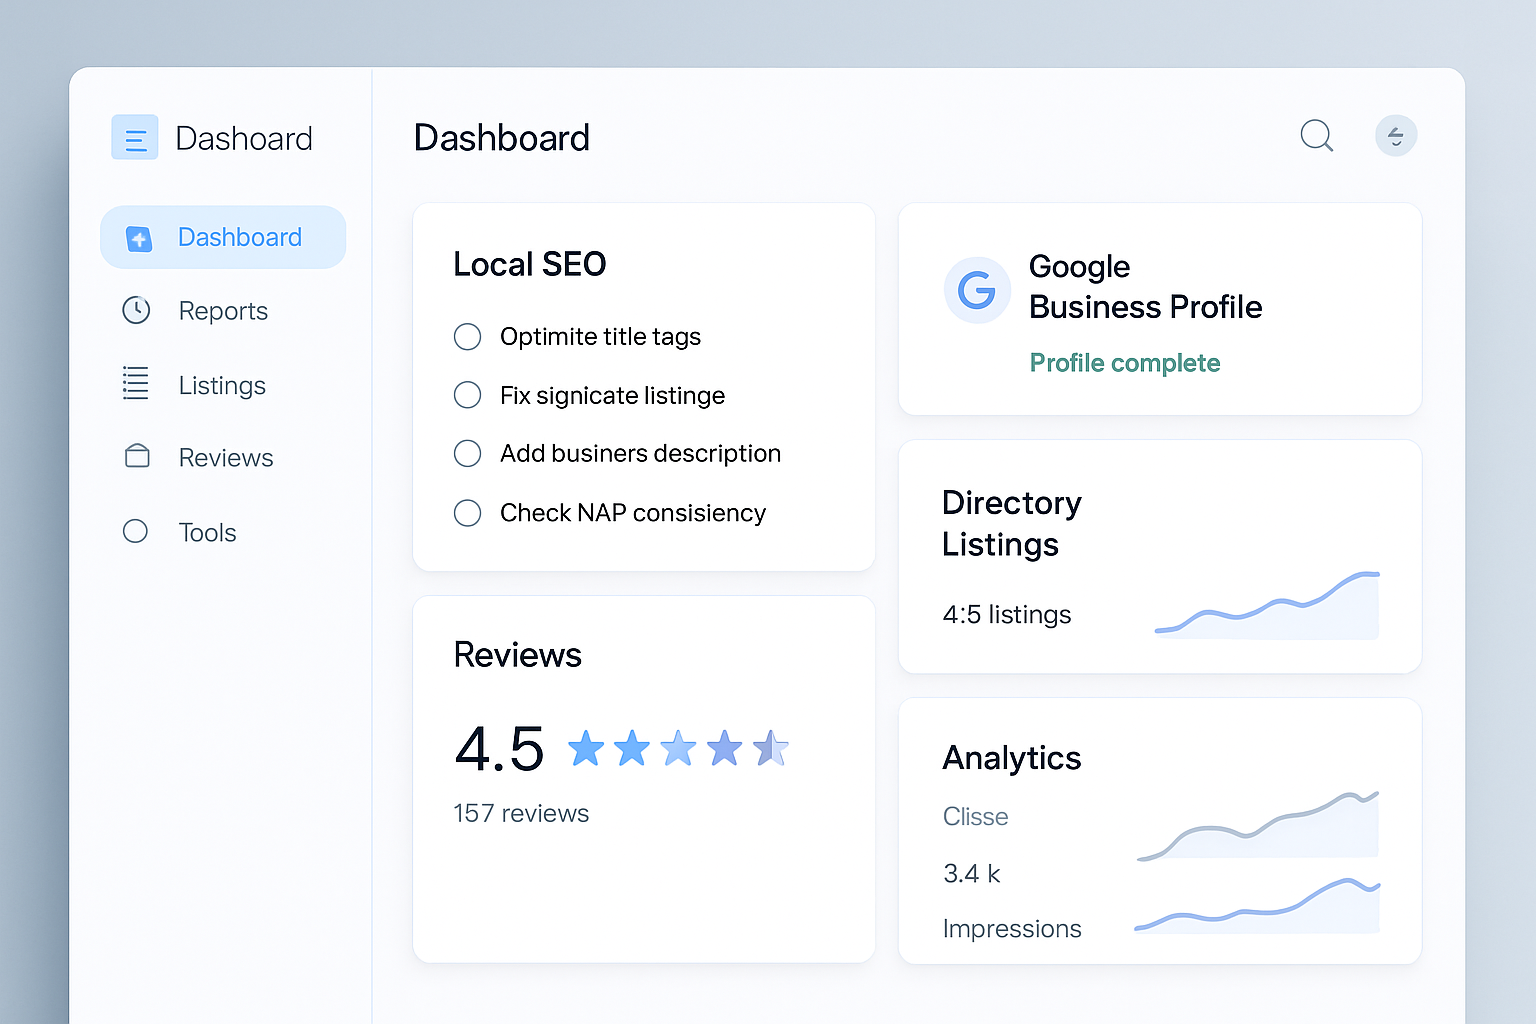Click the Profile complete status link
The height and width of the screenshot is (1024, 1536).
click(x=1124, y=363)
